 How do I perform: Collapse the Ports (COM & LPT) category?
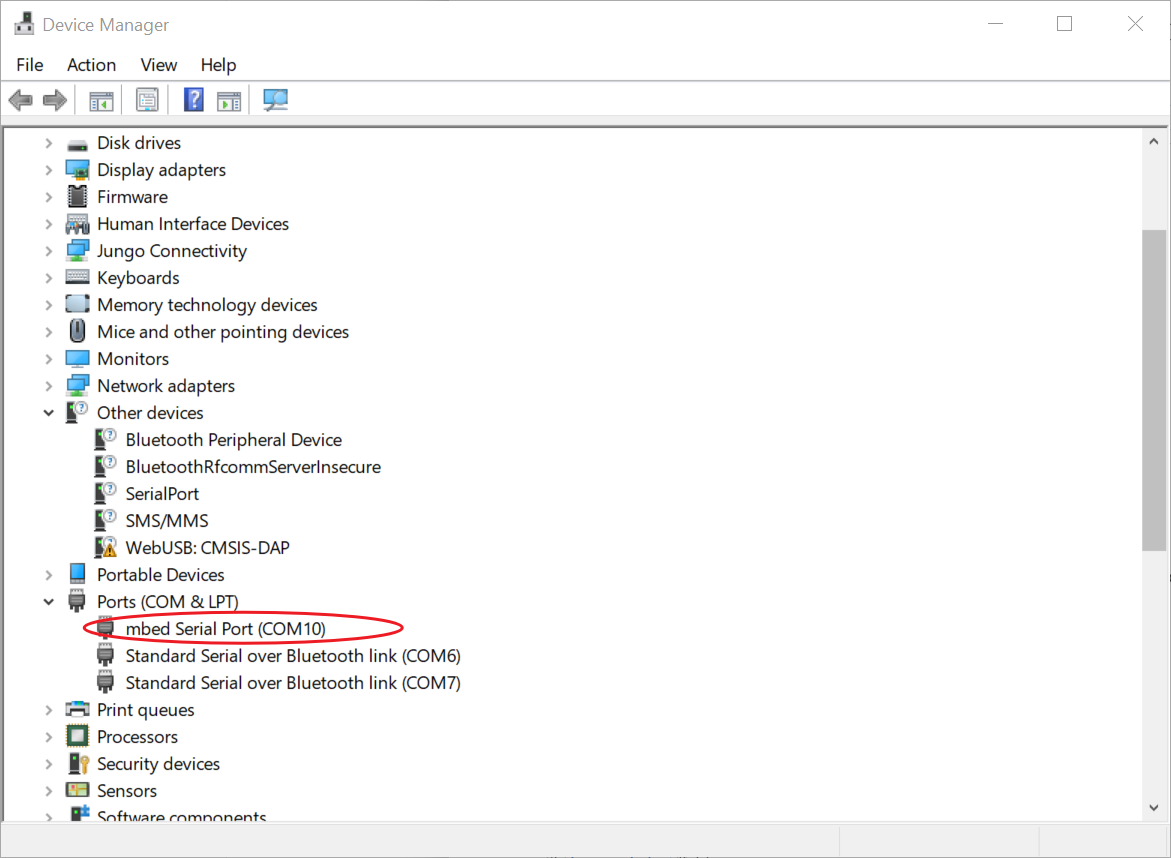coord(48,601)
